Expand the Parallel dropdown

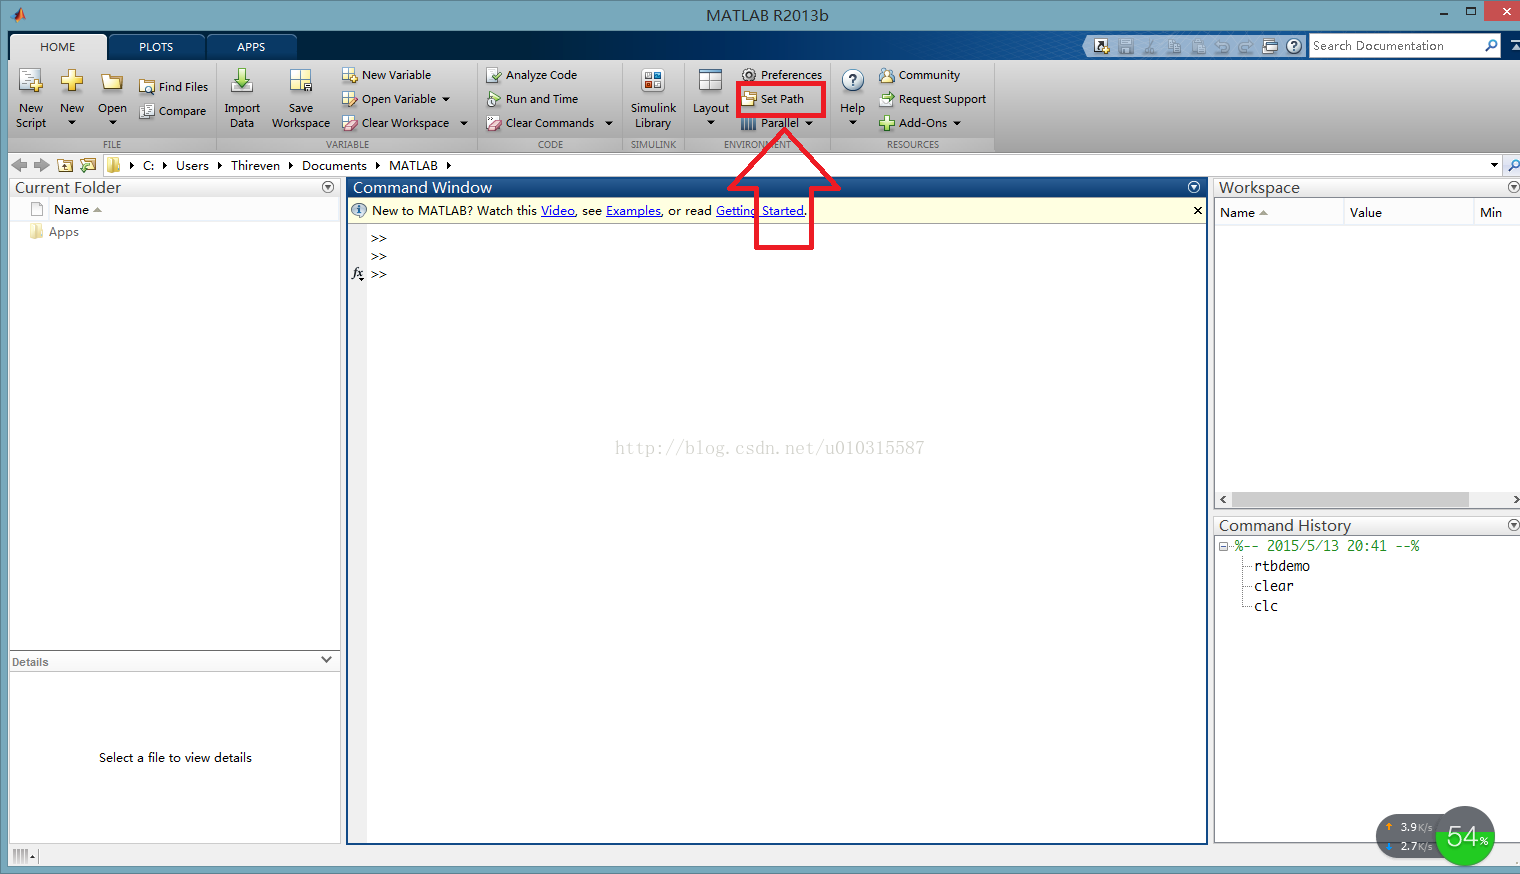pos(809,123)
